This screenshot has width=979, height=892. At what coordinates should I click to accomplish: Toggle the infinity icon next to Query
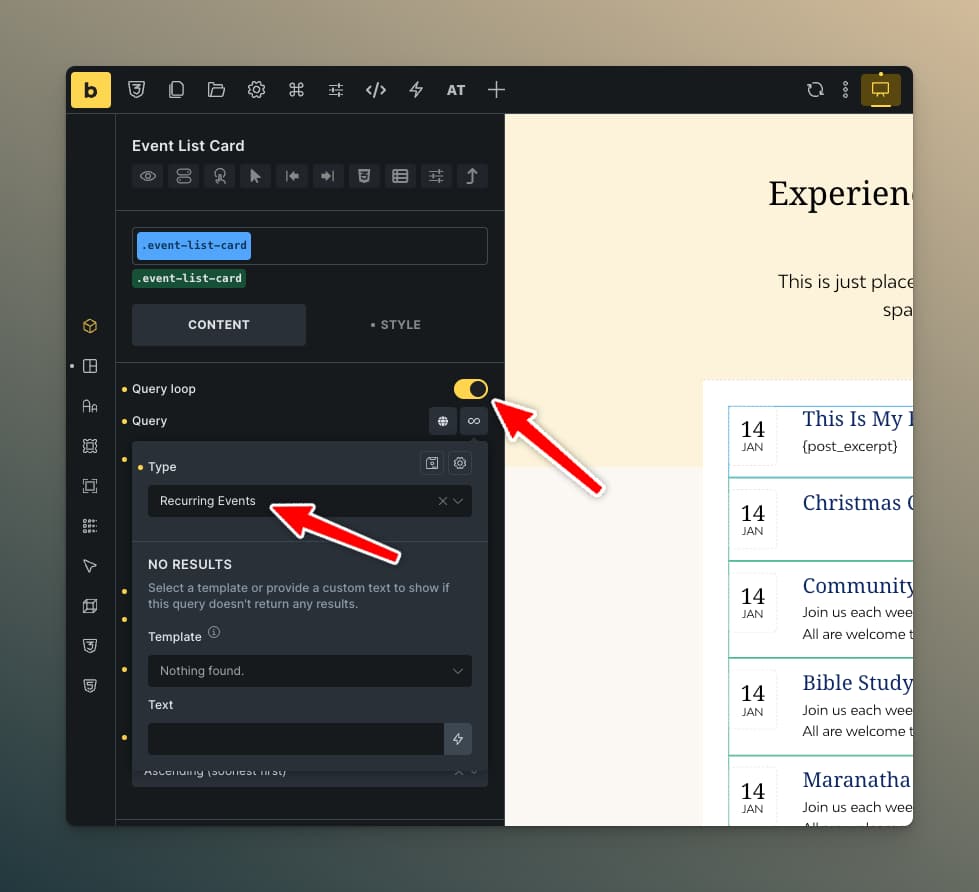[473, 421]
